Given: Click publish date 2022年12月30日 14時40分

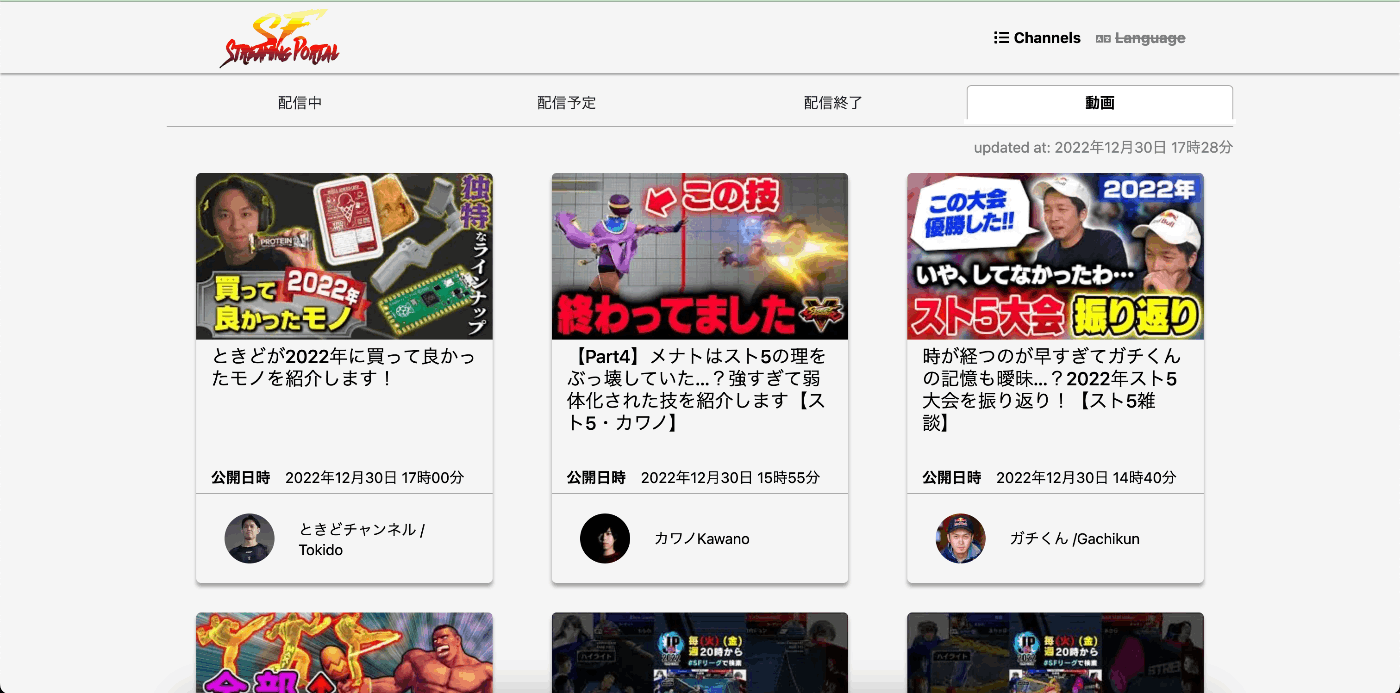Looking at the screenshot, I should (x=1086, y=478).
